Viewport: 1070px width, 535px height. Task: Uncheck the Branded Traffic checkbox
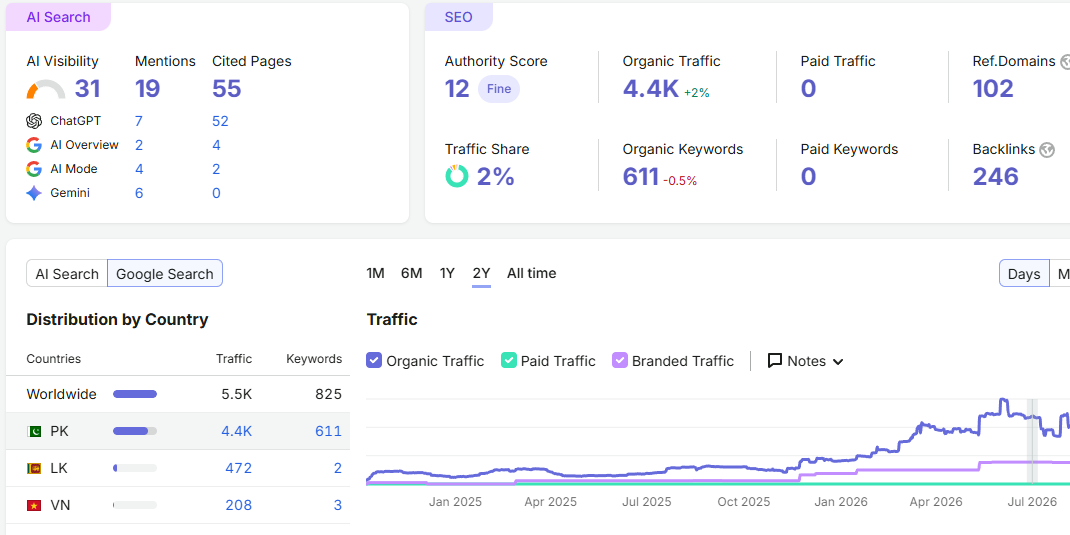[620, 360]
